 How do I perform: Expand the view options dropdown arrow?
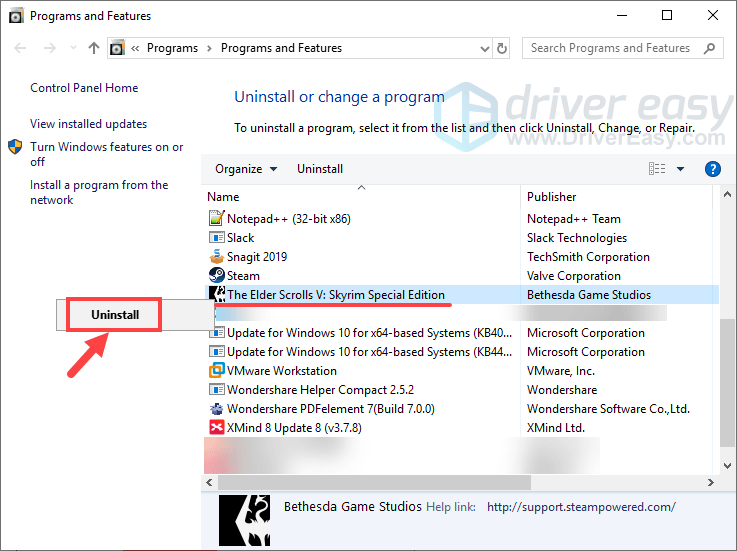681,169
